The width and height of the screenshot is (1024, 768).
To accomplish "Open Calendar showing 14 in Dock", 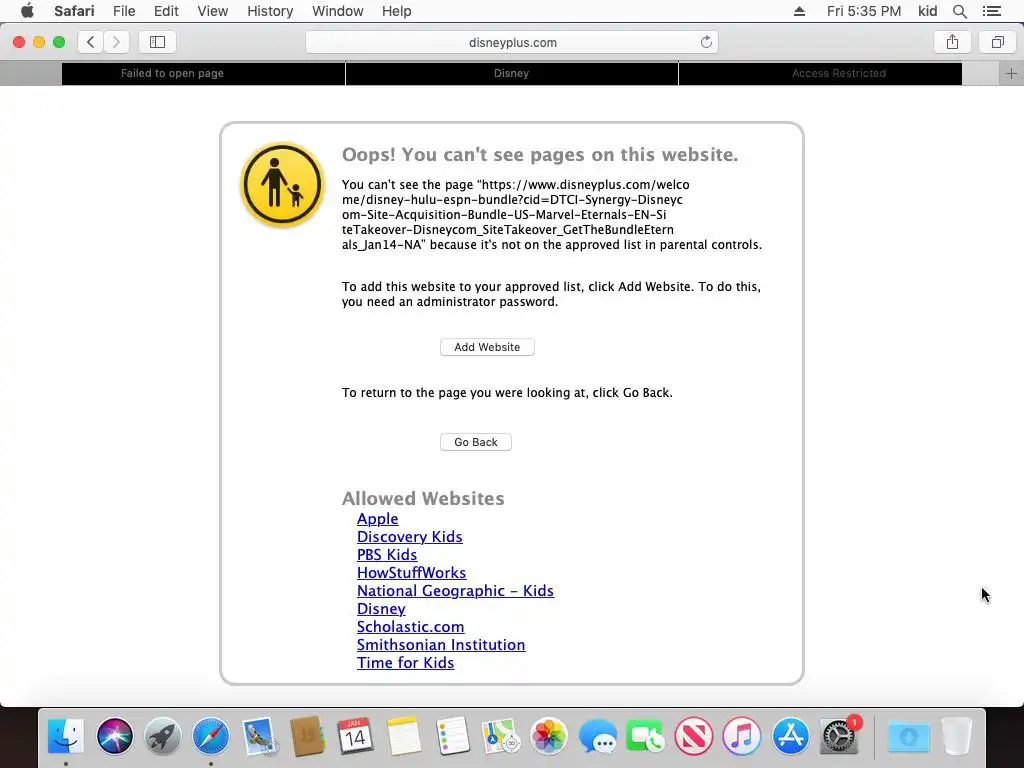I will pos(355,736).
